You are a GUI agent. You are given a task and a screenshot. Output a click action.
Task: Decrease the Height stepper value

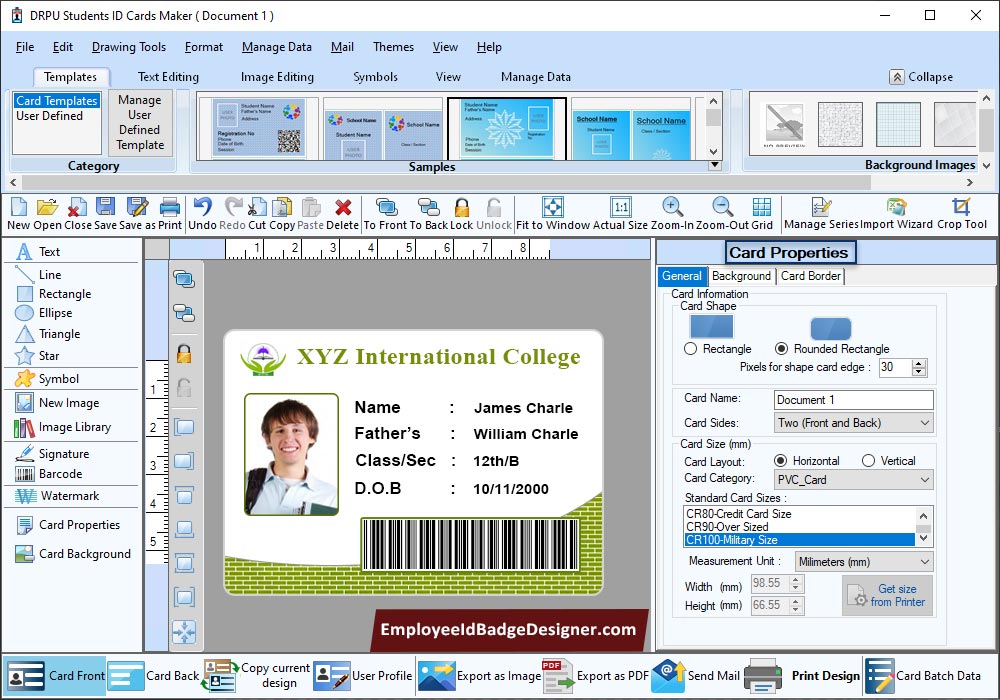coord(795,609)
